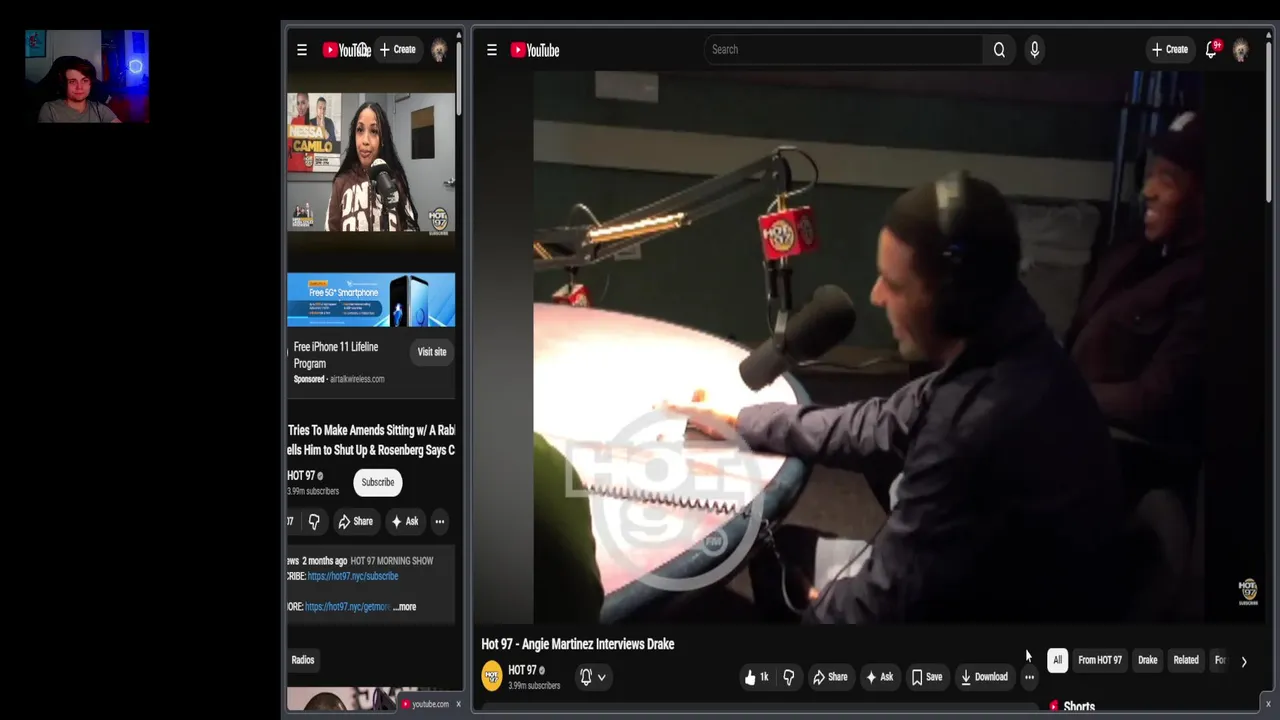Close the youtube.com tab label
1280x720 pixels.
(x=459, y=704)
